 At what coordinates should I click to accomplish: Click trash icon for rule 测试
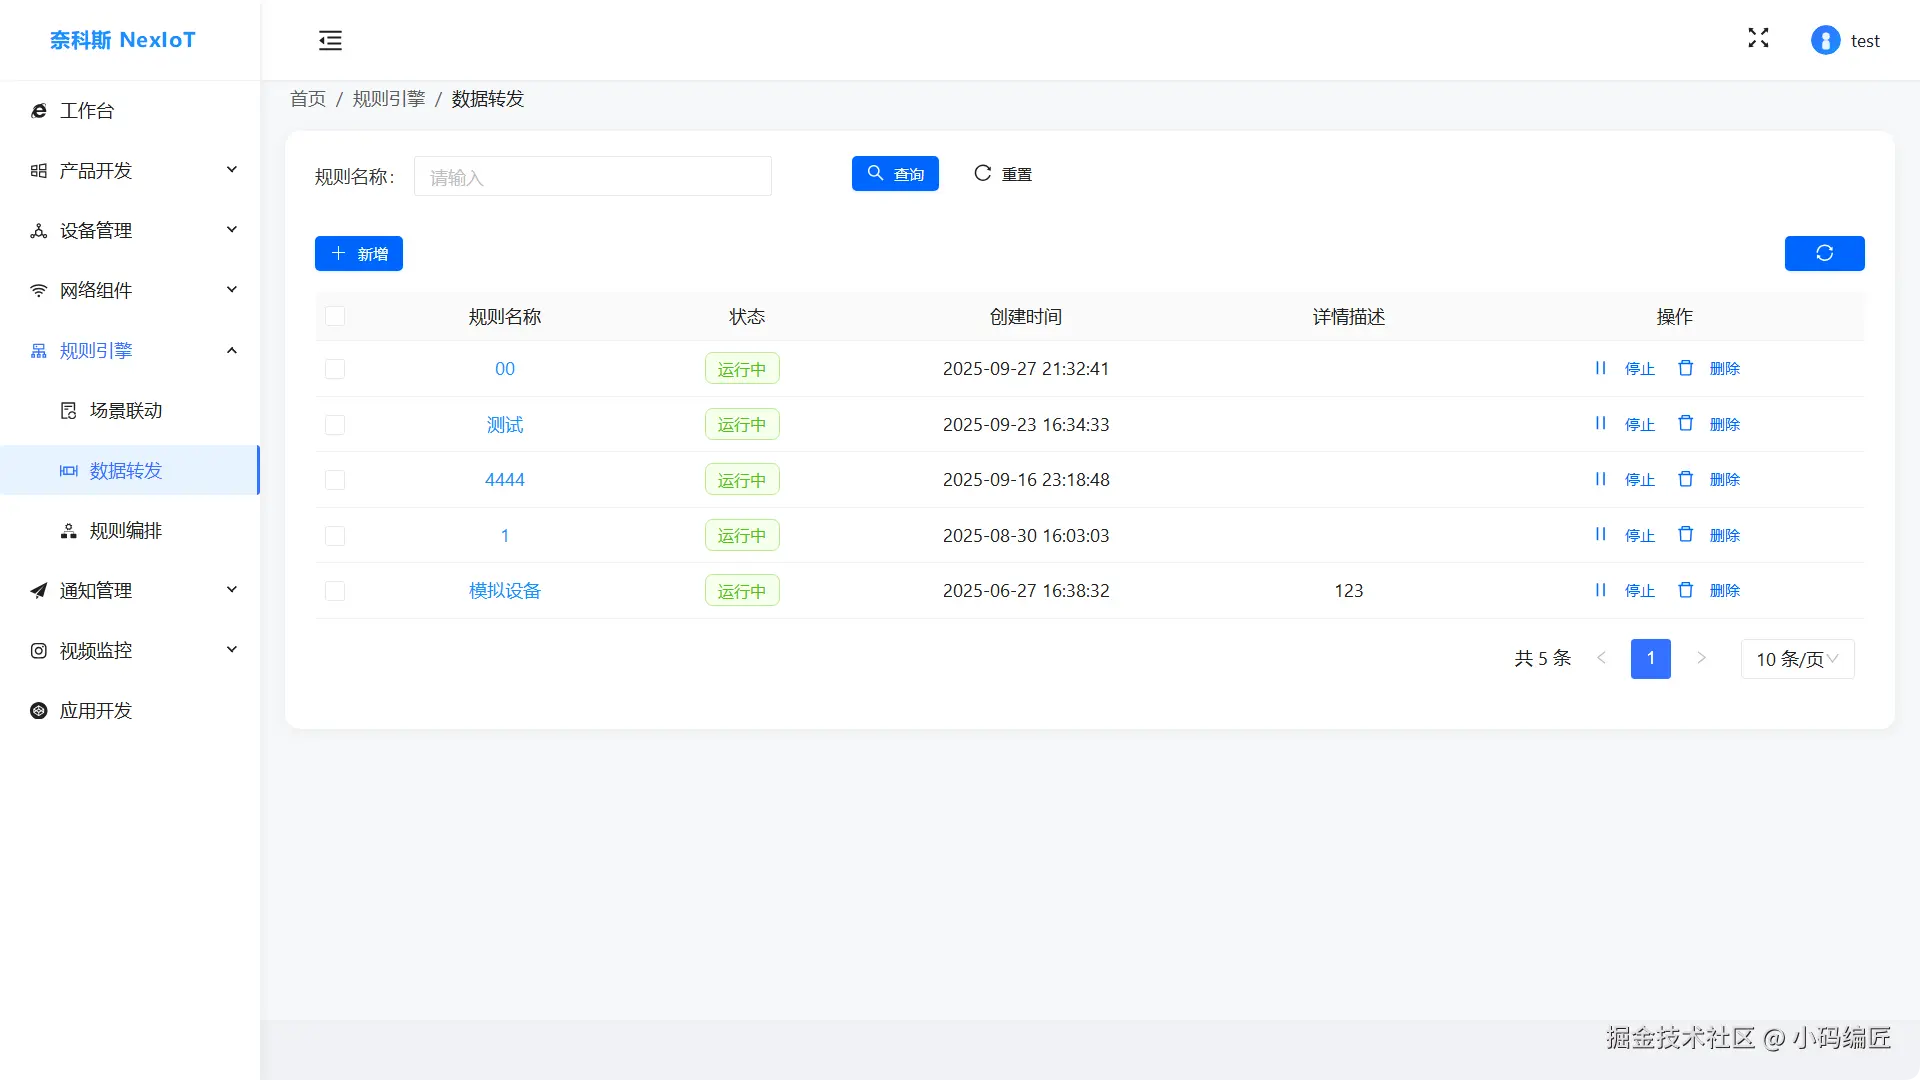pos(1685,424)
